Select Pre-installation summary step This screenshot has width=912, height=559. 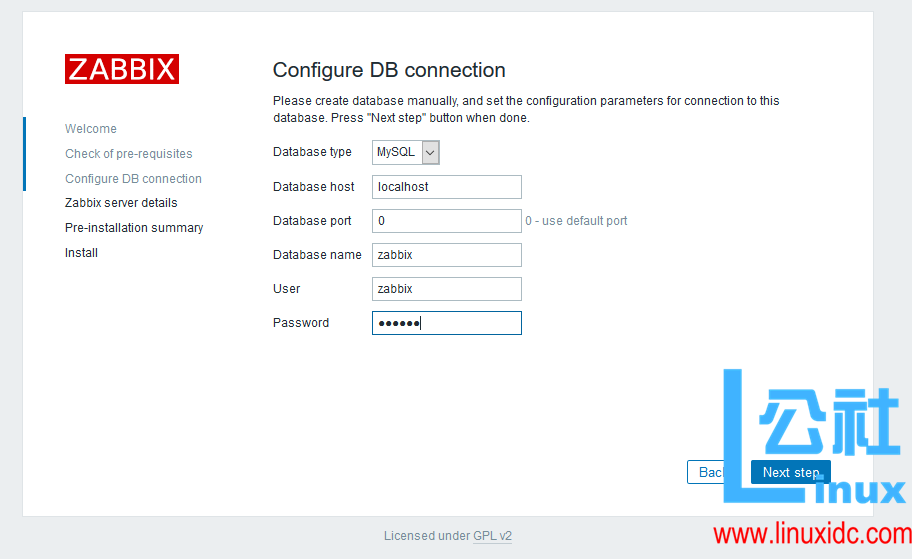pos(134,228)
